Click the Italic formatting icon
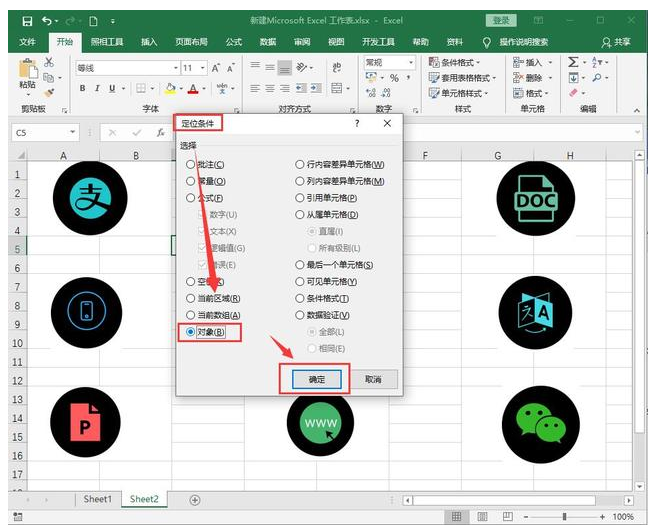Viewport: 655px width, 530px height. tap(97, 89)
